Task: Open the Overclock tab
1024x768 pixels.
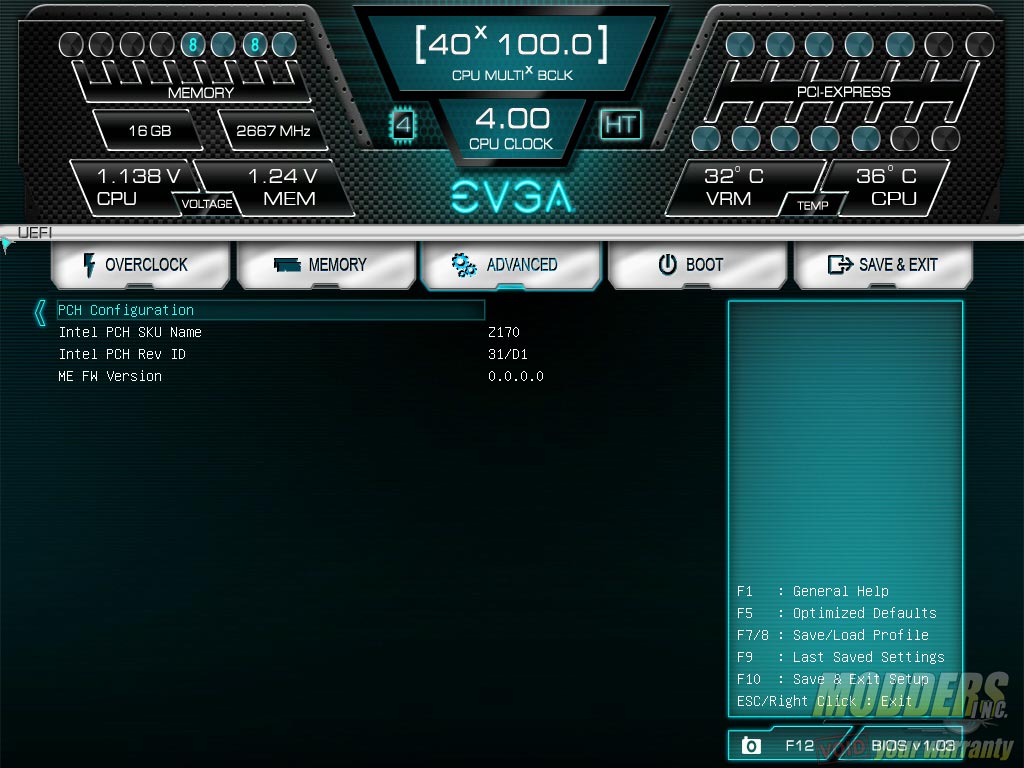Action: click(140, 265)
